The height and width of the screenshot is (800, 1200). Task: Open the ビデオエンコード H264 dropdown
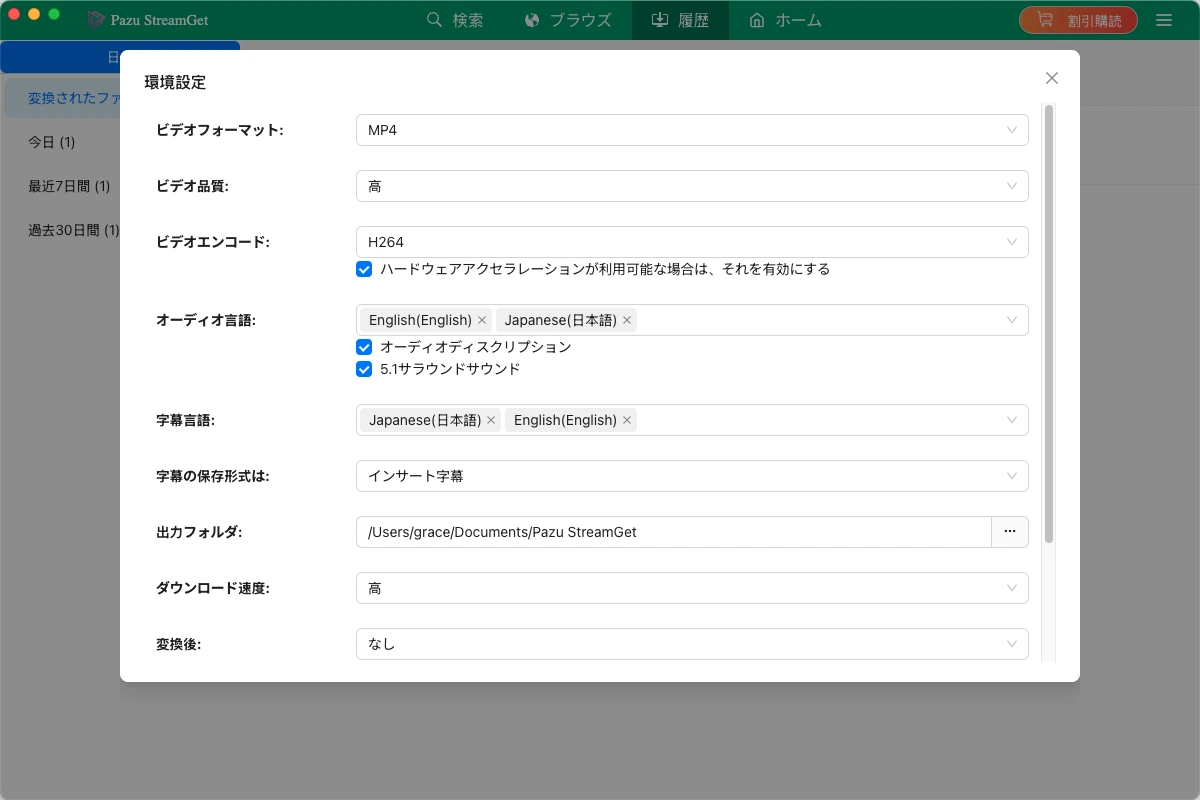[692, 242]
